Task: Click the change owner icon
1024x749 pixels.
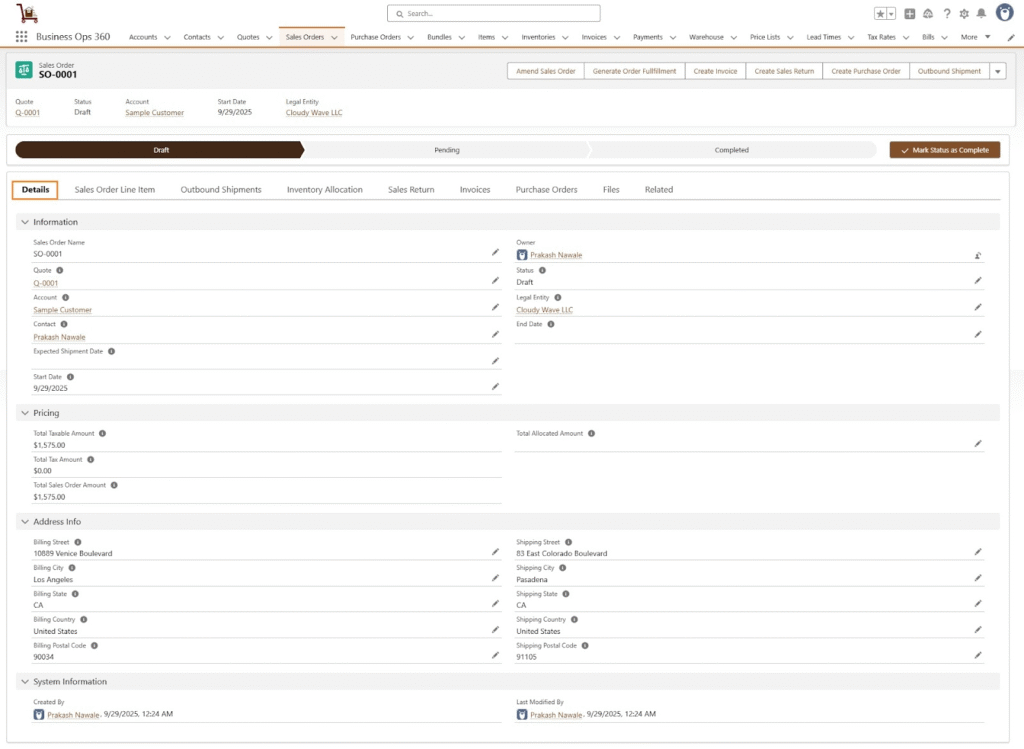Action: click(978, 255)
